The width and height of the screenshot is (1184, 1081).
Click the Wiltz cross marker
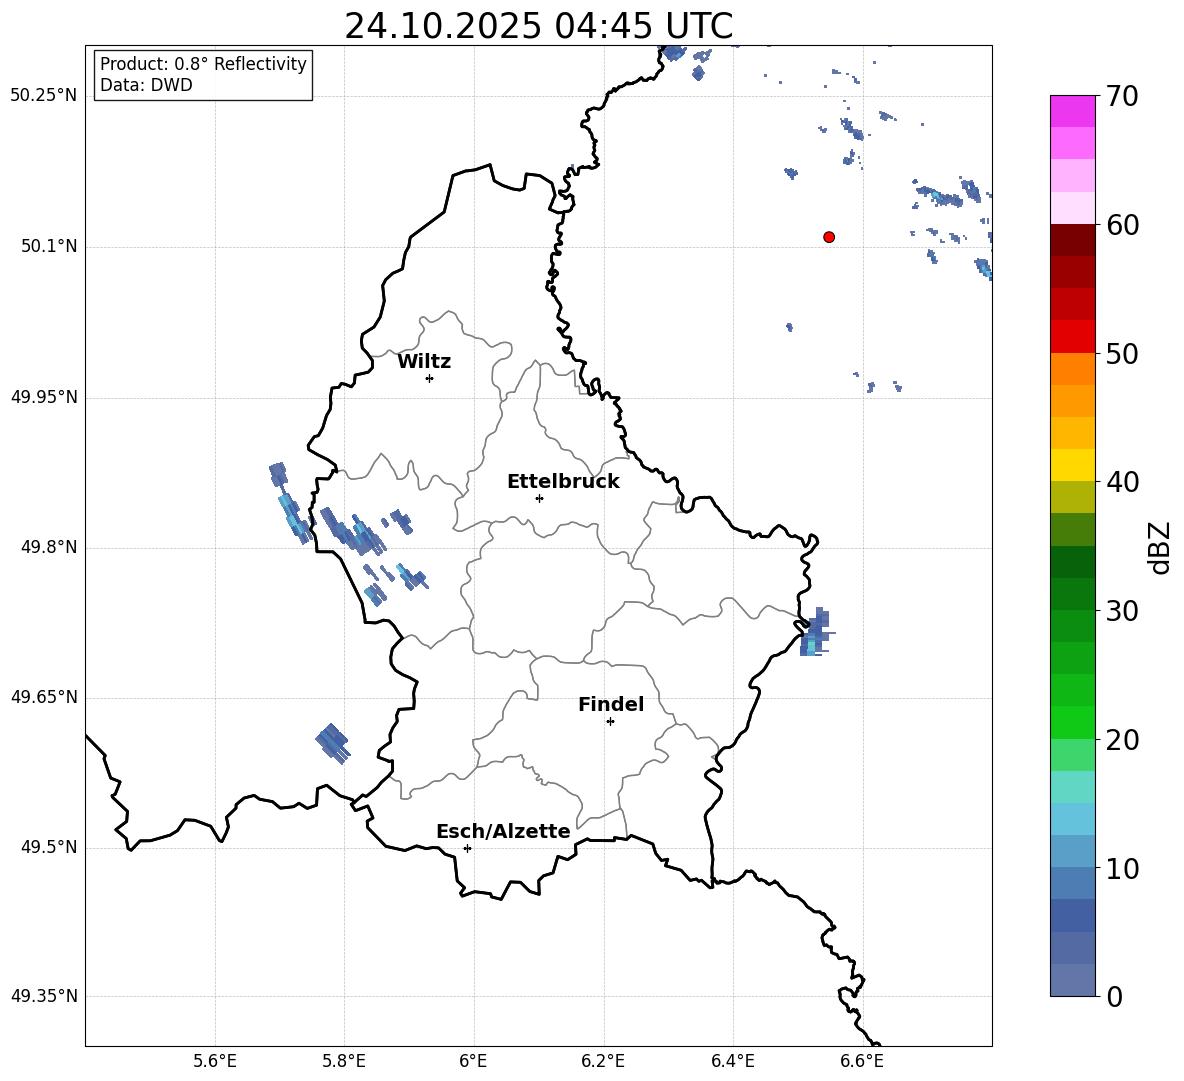point(430,379)
